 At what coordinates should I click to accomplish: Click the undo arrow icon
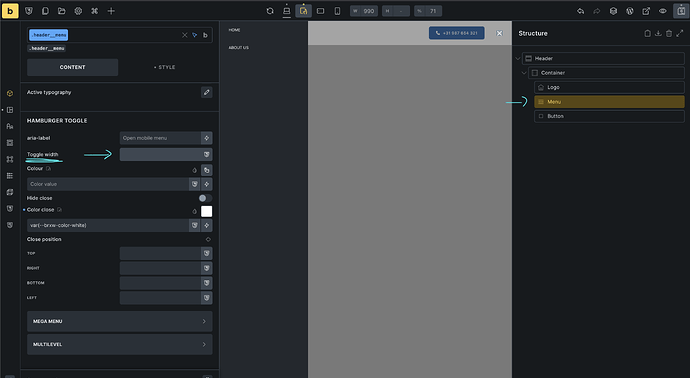point(580,11)
